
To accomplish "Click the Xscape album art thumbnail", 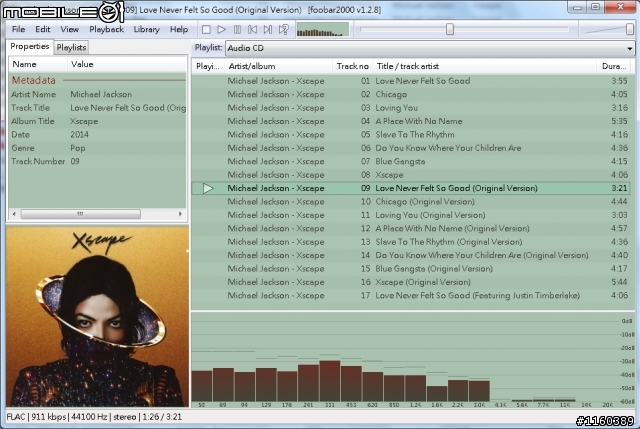I will coord(98,317).
